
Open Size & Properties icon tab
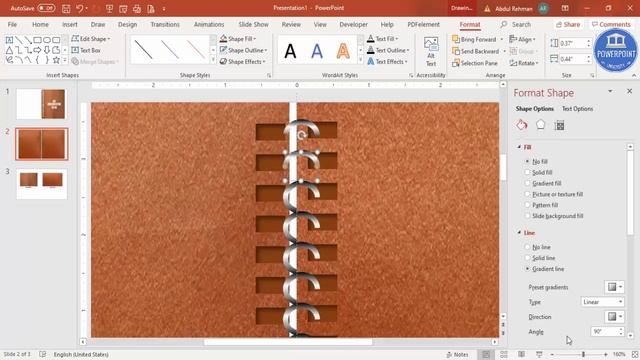point(560,125)
